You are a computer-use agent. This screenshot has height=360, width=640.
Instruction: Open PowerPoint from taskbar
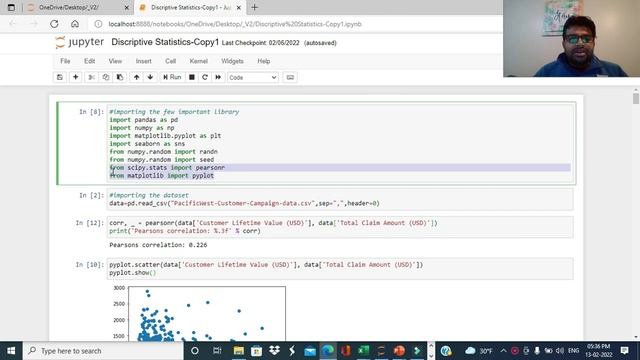pos(399,351)
